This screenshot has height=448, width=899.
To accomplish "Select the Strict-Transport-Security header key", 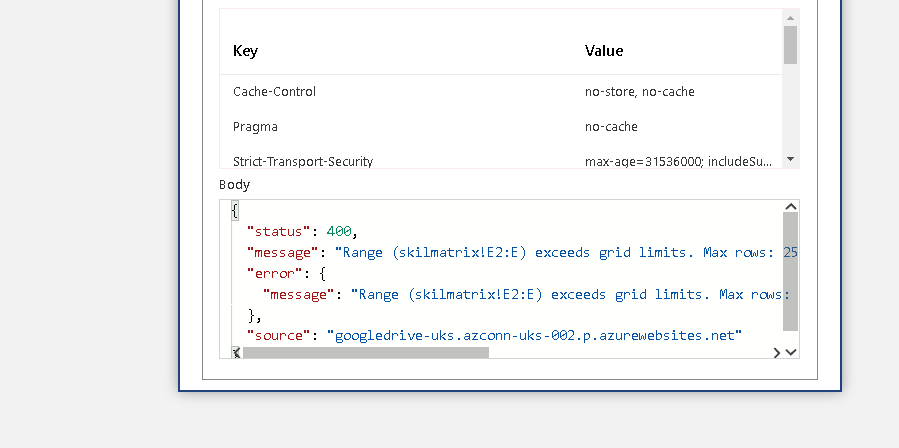I will [303, 162].
